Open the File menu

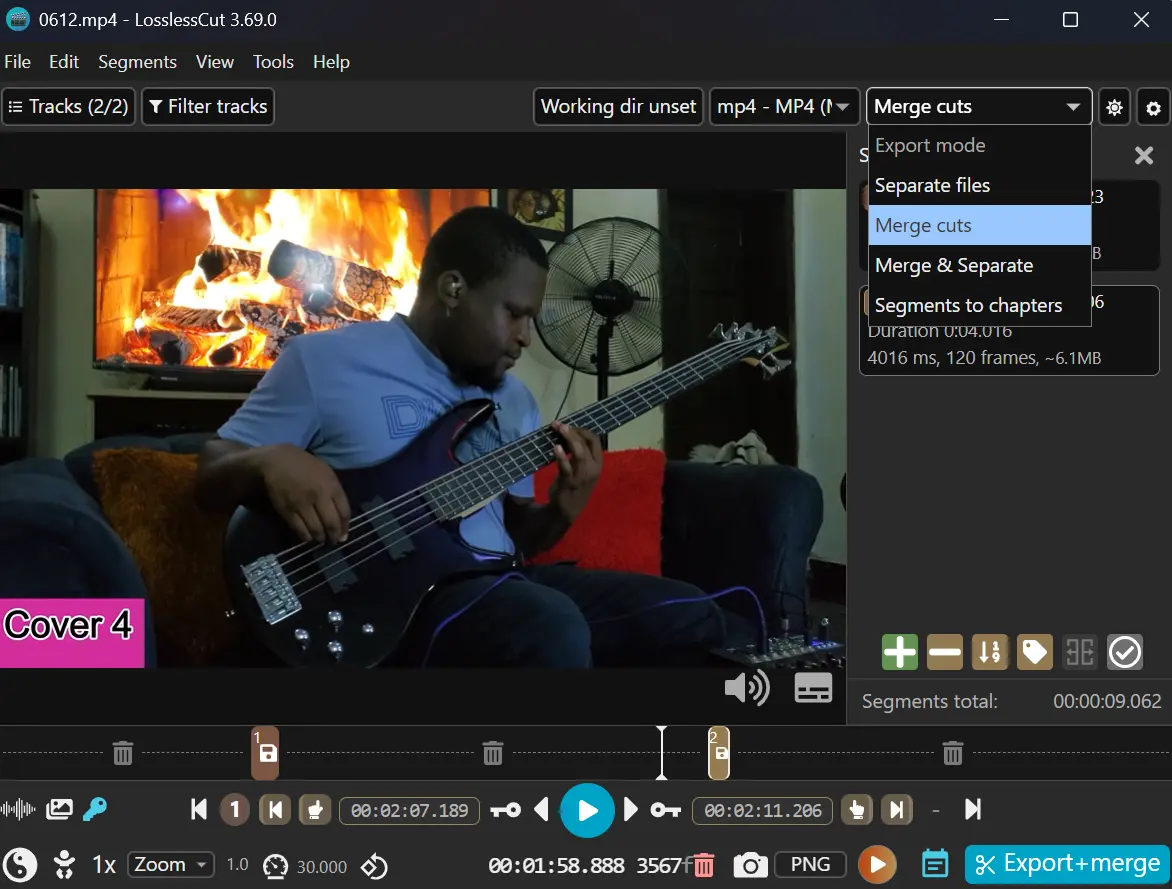(x=17, y=62)
